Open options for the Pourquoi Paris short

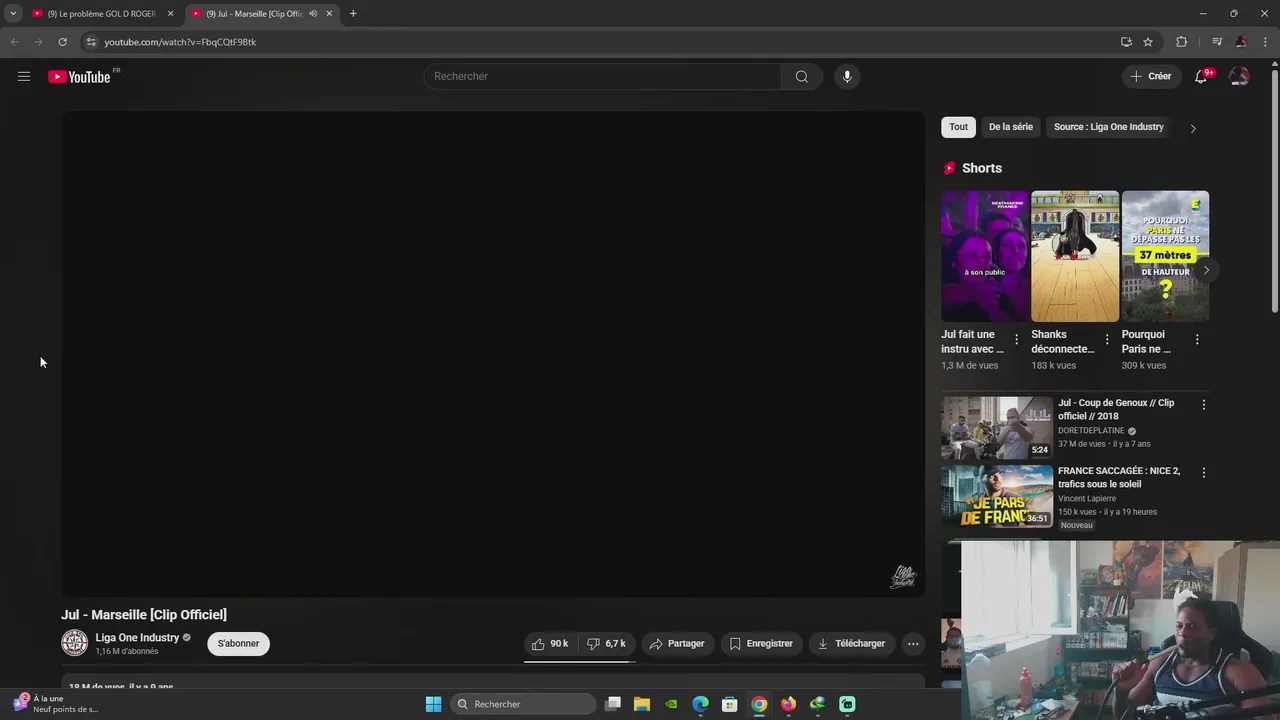(x=1197, y=340)
